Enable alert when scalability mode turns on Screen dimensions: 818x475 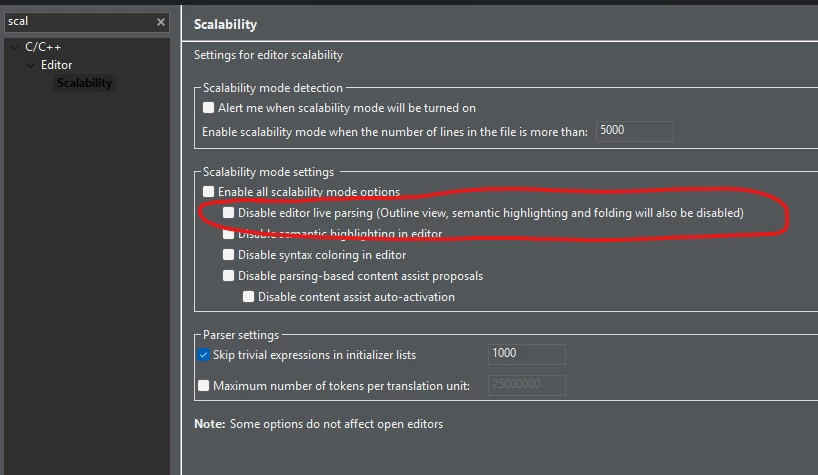coord(208,107)
